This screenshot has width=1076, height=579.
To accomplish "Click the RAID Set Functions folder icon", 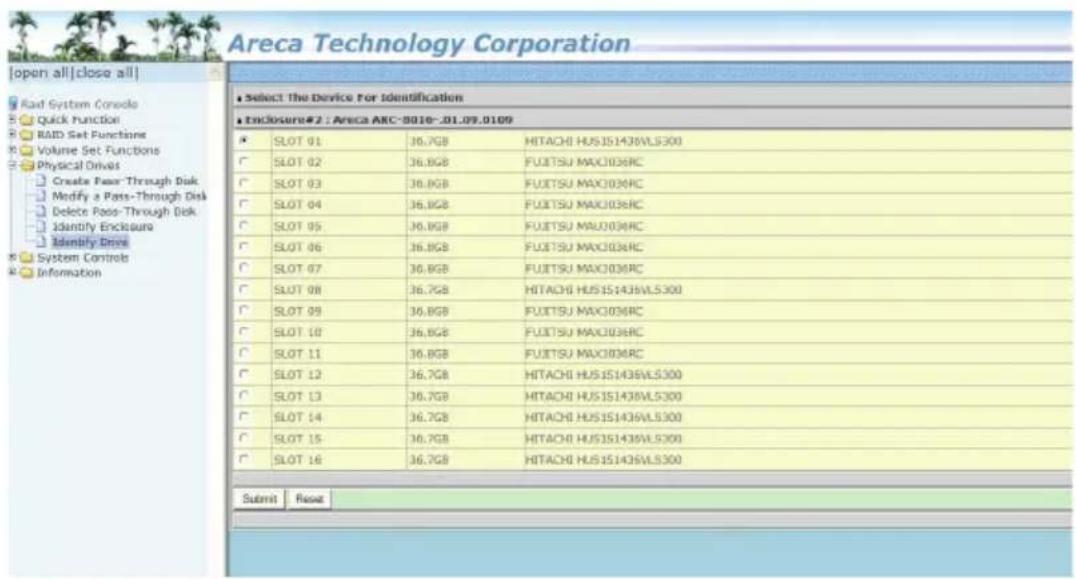I will point(27,135).
